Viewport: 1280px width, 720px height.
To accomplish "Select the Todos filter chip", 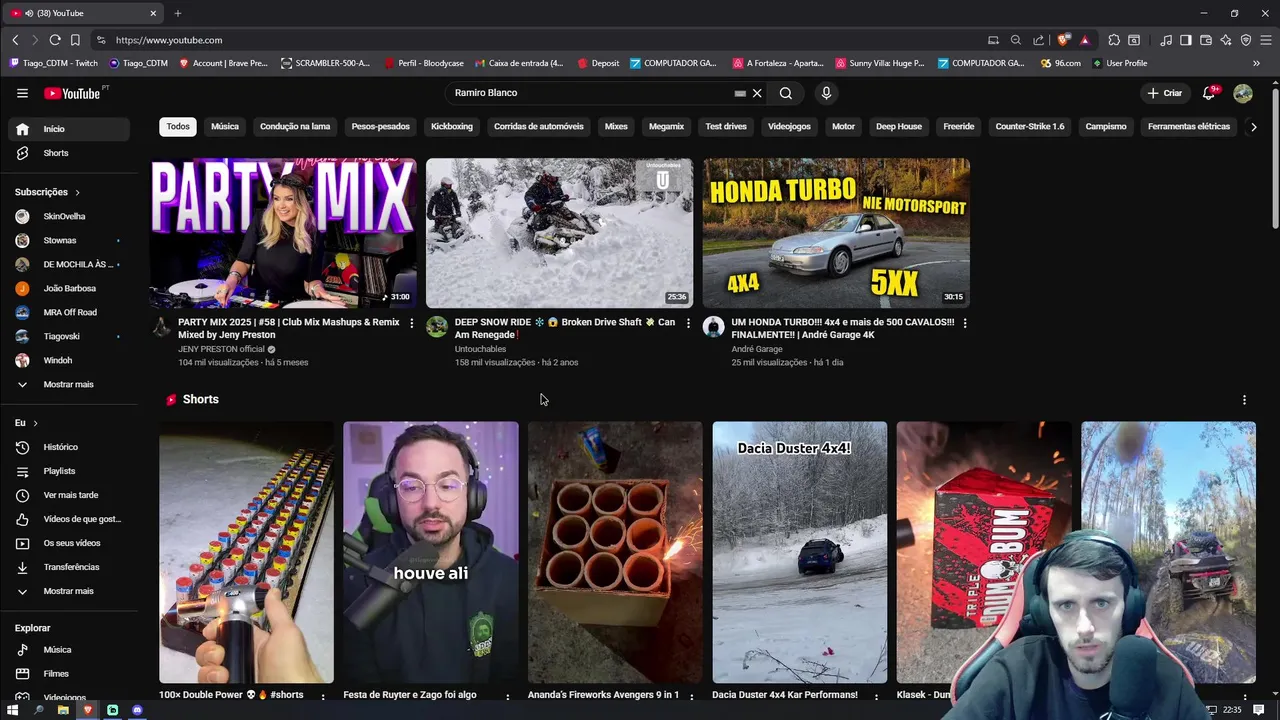I will tap(178, 127).
